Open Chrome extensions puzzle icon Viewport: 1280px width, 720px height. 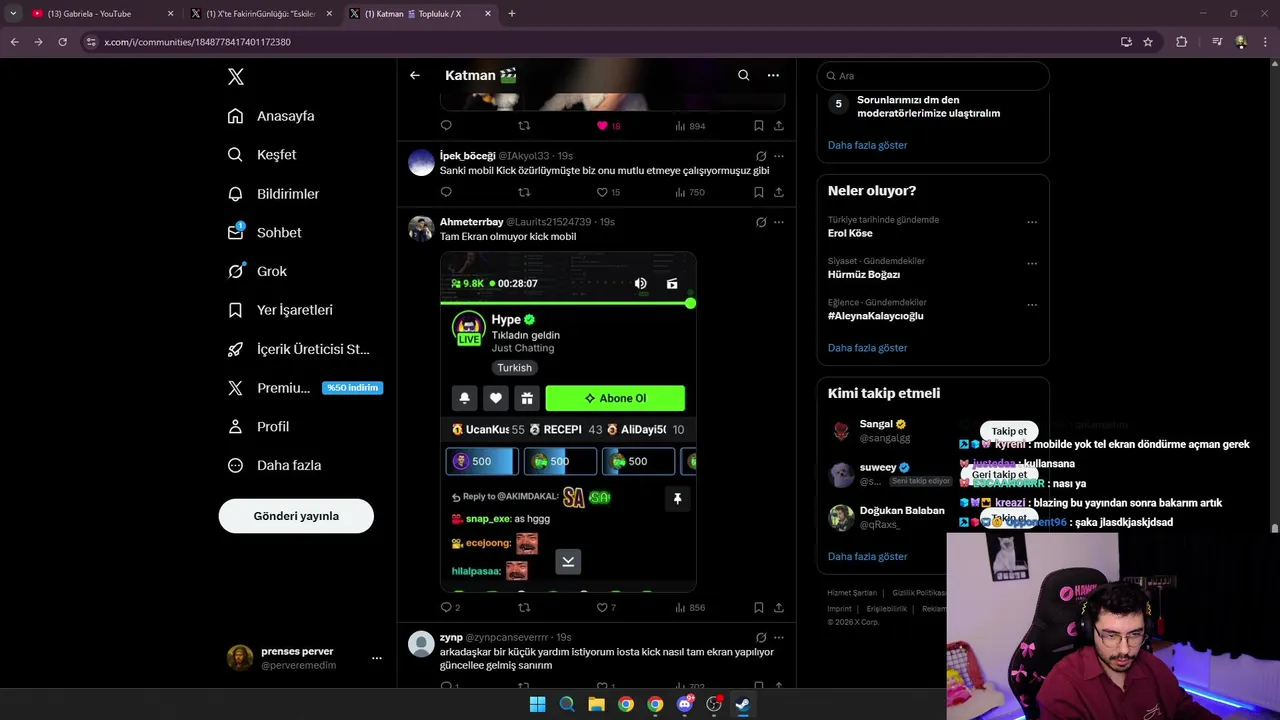pos(1182,42)
